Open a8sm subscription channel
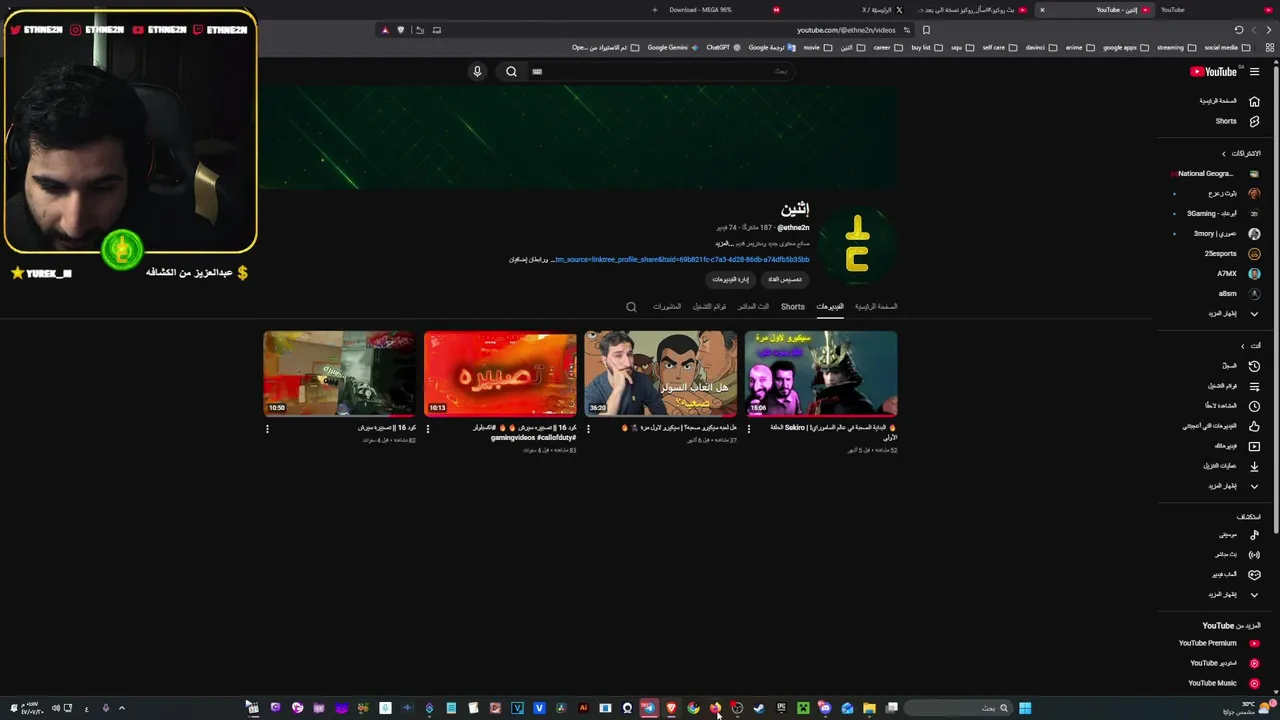The height and width of the screenshot is (720, 1280). [x=1217, y=293]
